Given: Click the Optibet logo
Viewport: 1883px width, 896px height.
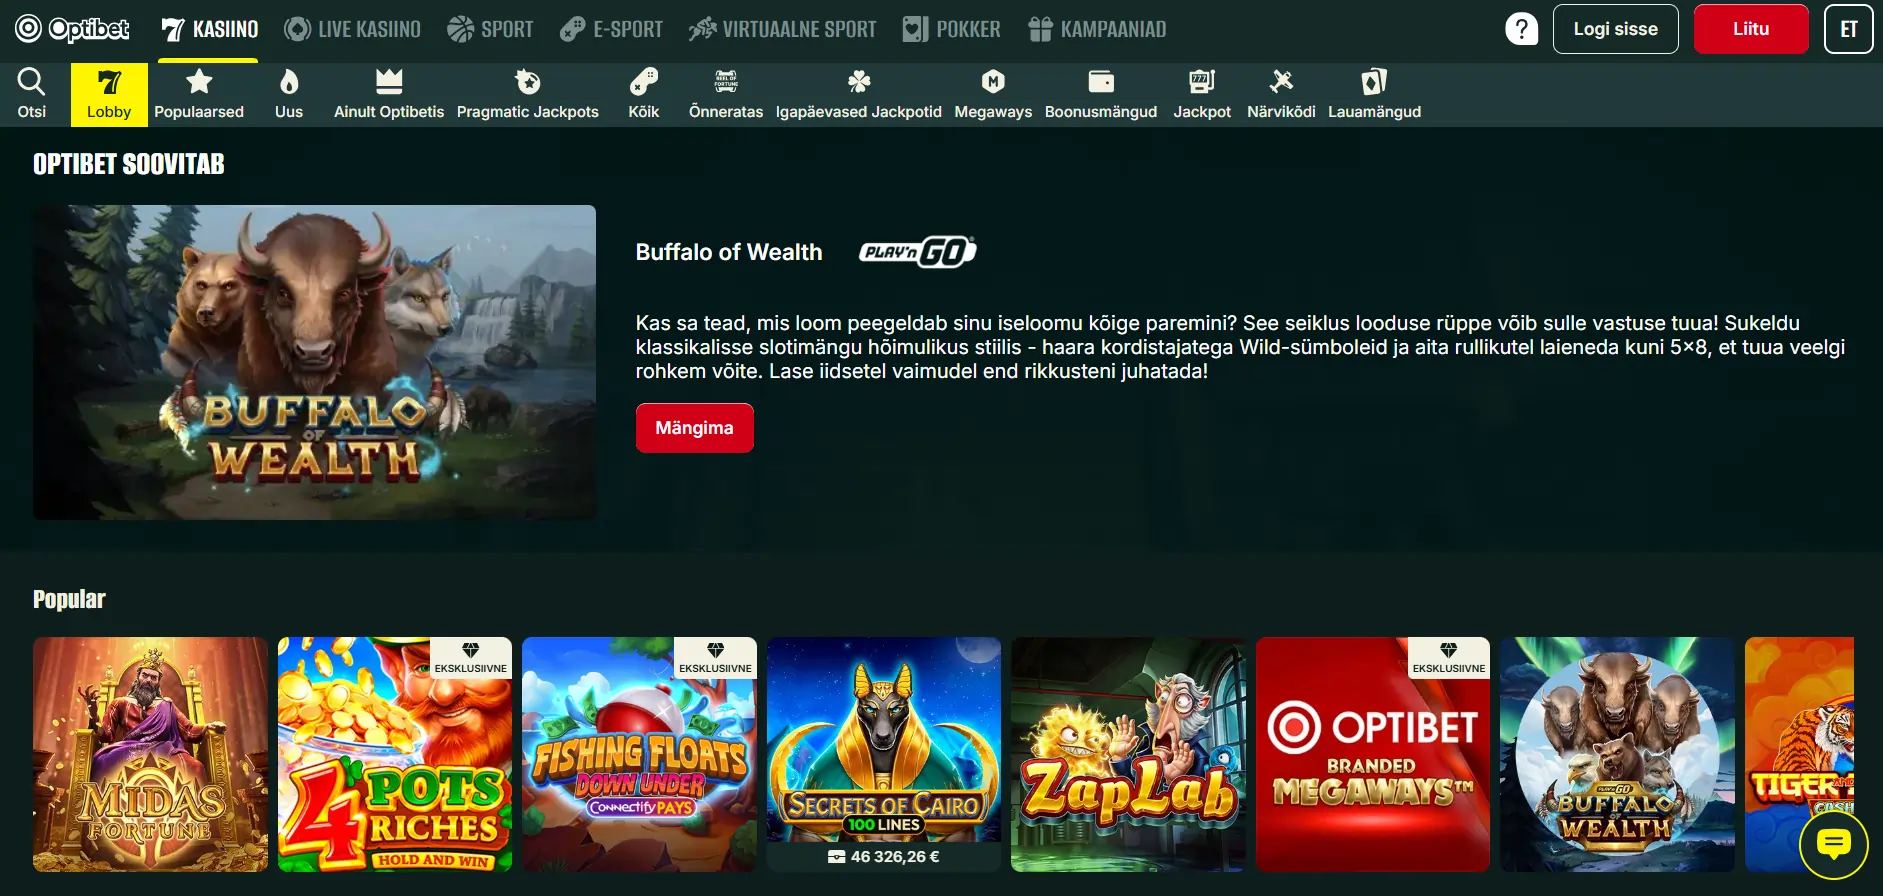Looking at the screenshot, I should click(x=72, y=29).
